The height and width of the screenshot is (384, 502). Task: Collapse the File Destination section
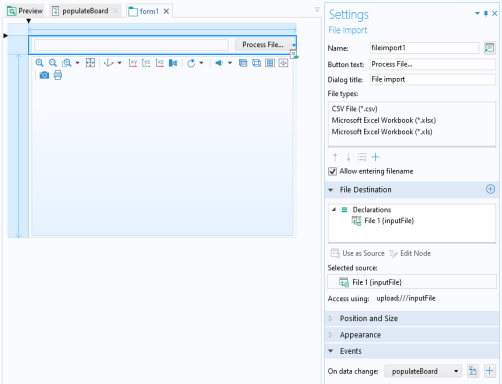[330, 190]
